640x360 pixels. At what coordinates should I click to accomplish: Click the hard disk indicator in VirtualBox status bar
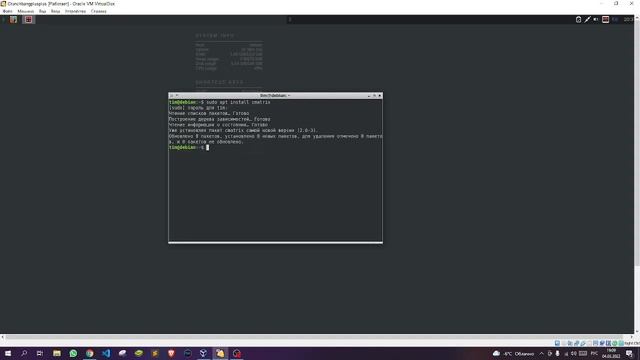557,343
